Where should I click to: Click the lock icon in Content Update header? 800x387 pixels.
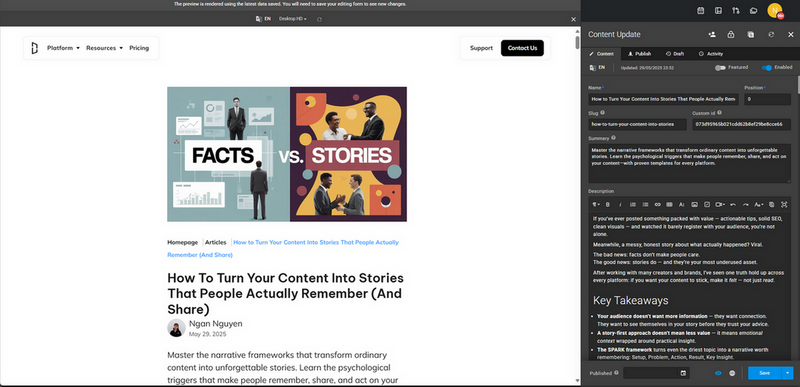(x=731, y=35)
